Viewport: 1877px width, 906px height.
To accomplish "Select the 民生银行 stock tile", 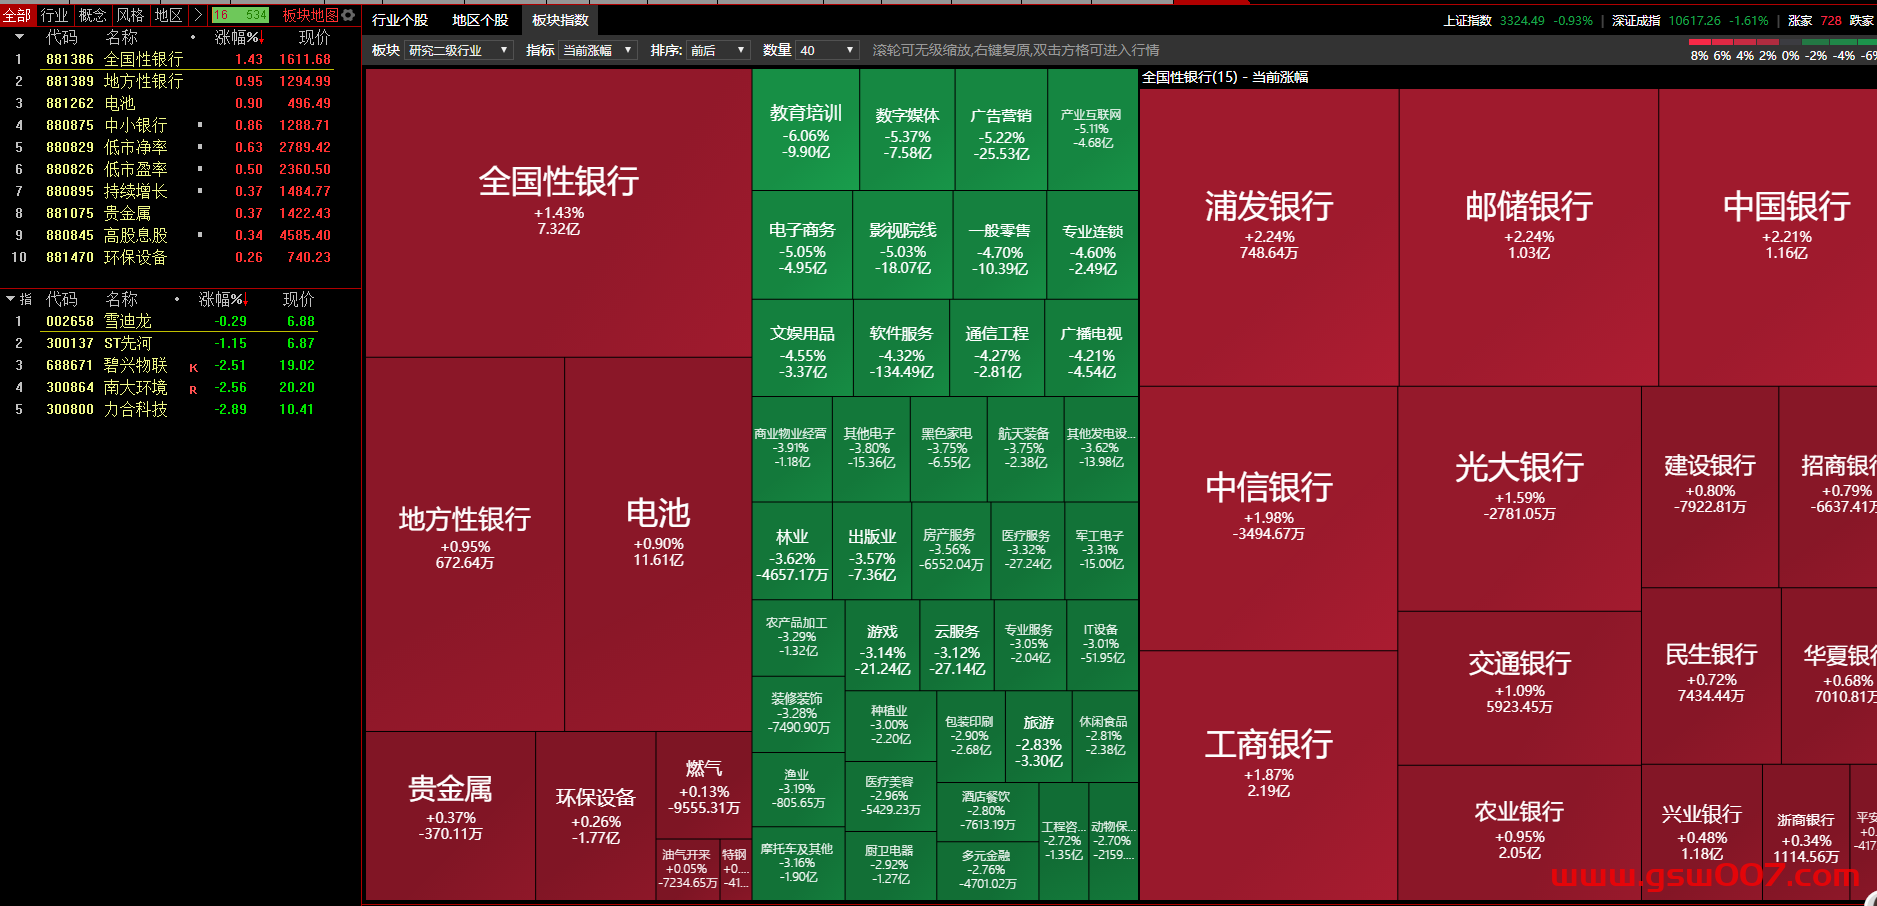I will (1711, 676).
